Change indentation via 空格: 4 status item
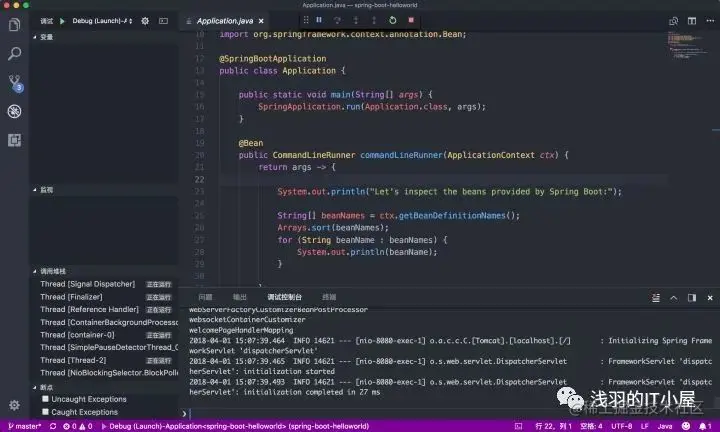Viewport: 720px width, 432px height. 591,426
